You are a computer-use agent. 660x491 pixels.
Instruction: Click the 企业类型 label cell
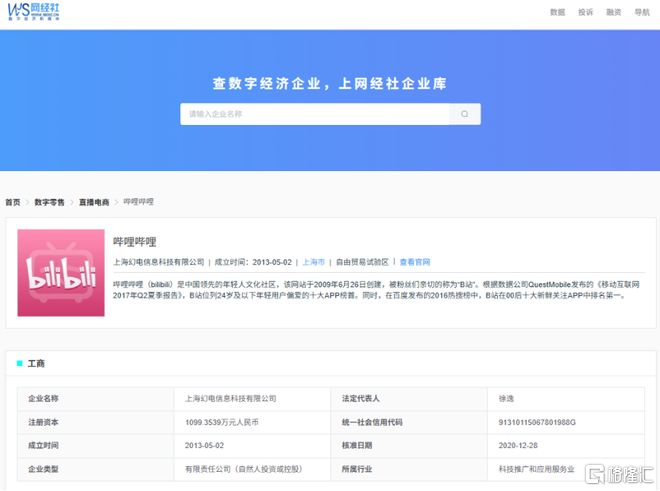pos(96,469)
